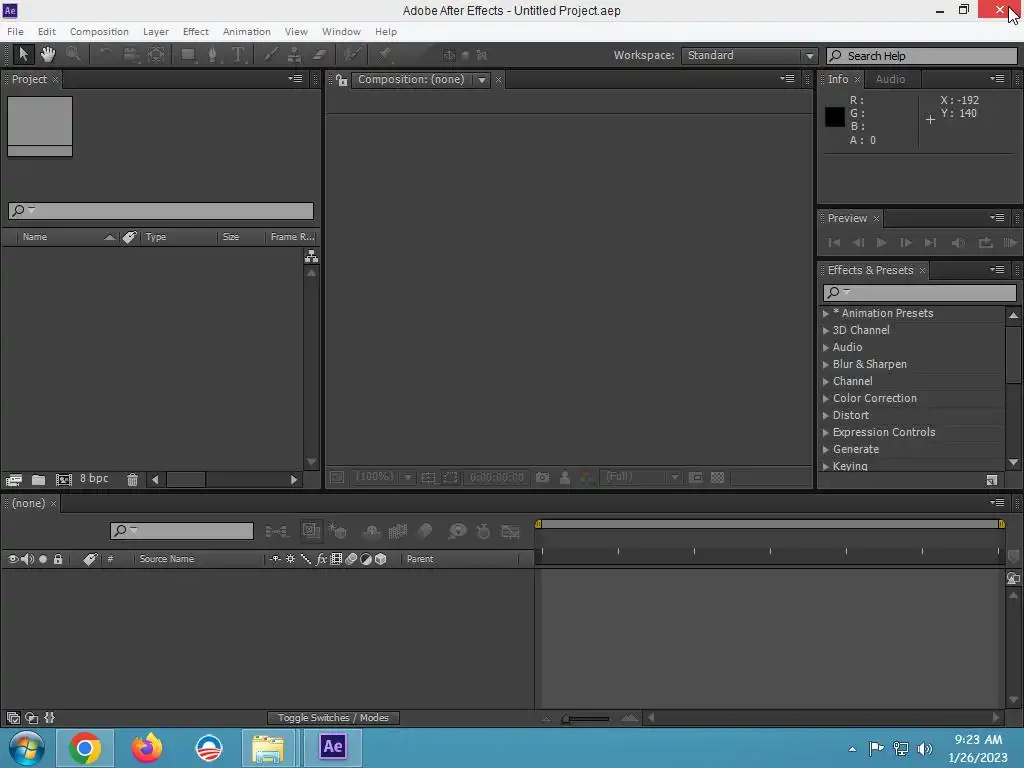Viewport: 1024px width, 768px height.
Task: Click the Search Help field
Action: pyautogui.click(x=921, y=56)
